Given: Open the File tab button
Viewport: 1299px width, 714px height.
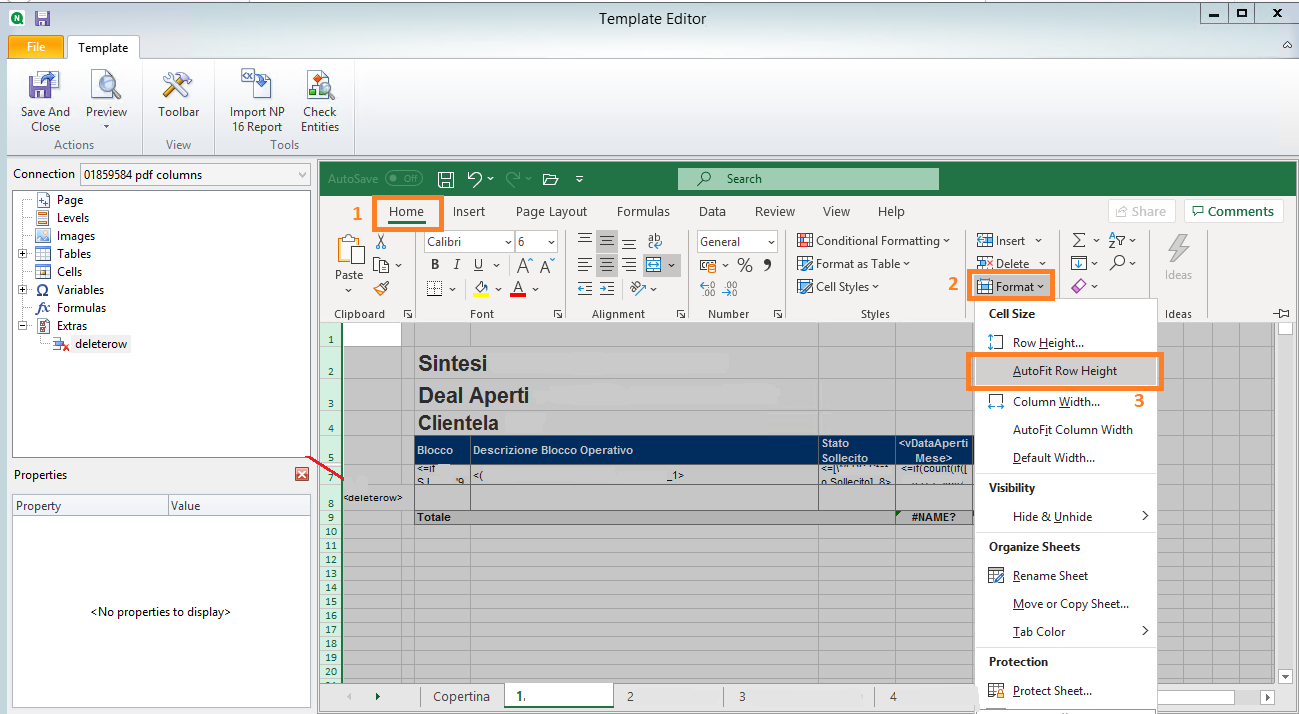Looking at the screenshot, I should pos(36,47).
